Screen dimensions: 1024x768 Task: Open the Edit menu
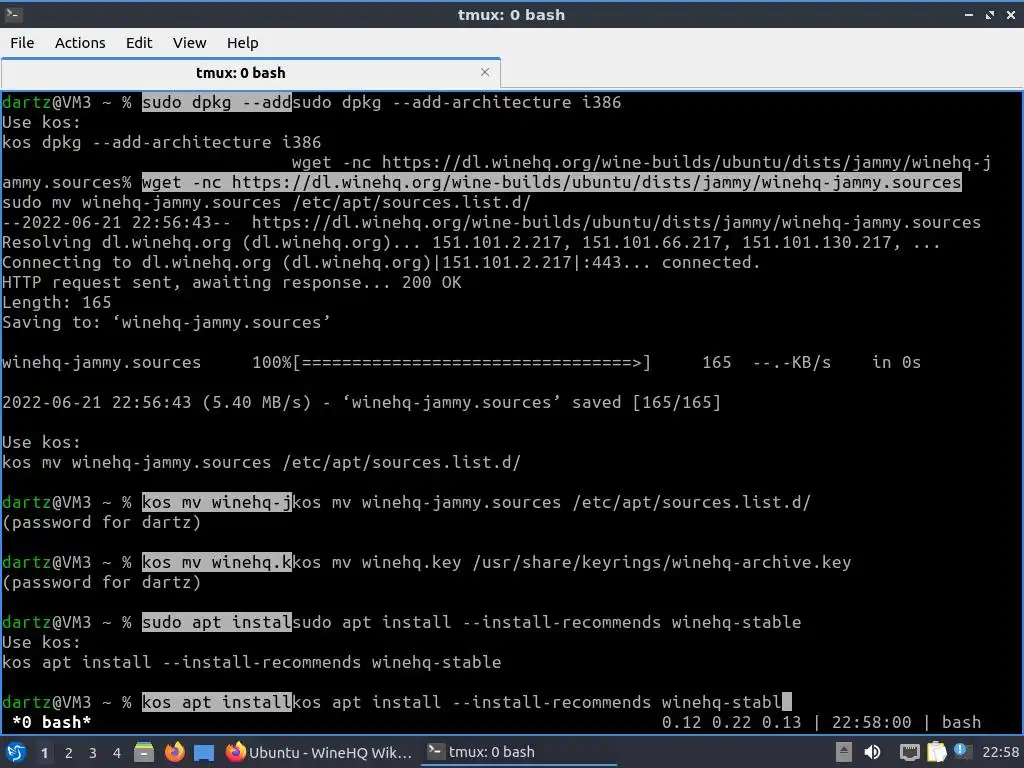pos(138,43)
